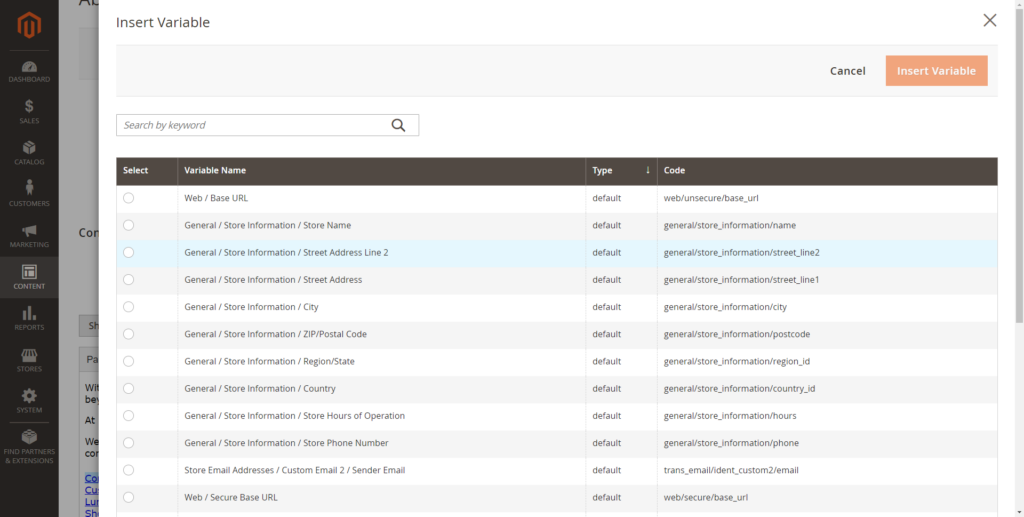Open Find Partners & Extensions
The height and width of the screenshot is (517, 1024).
pyautogui.click(x=29, y=447)
